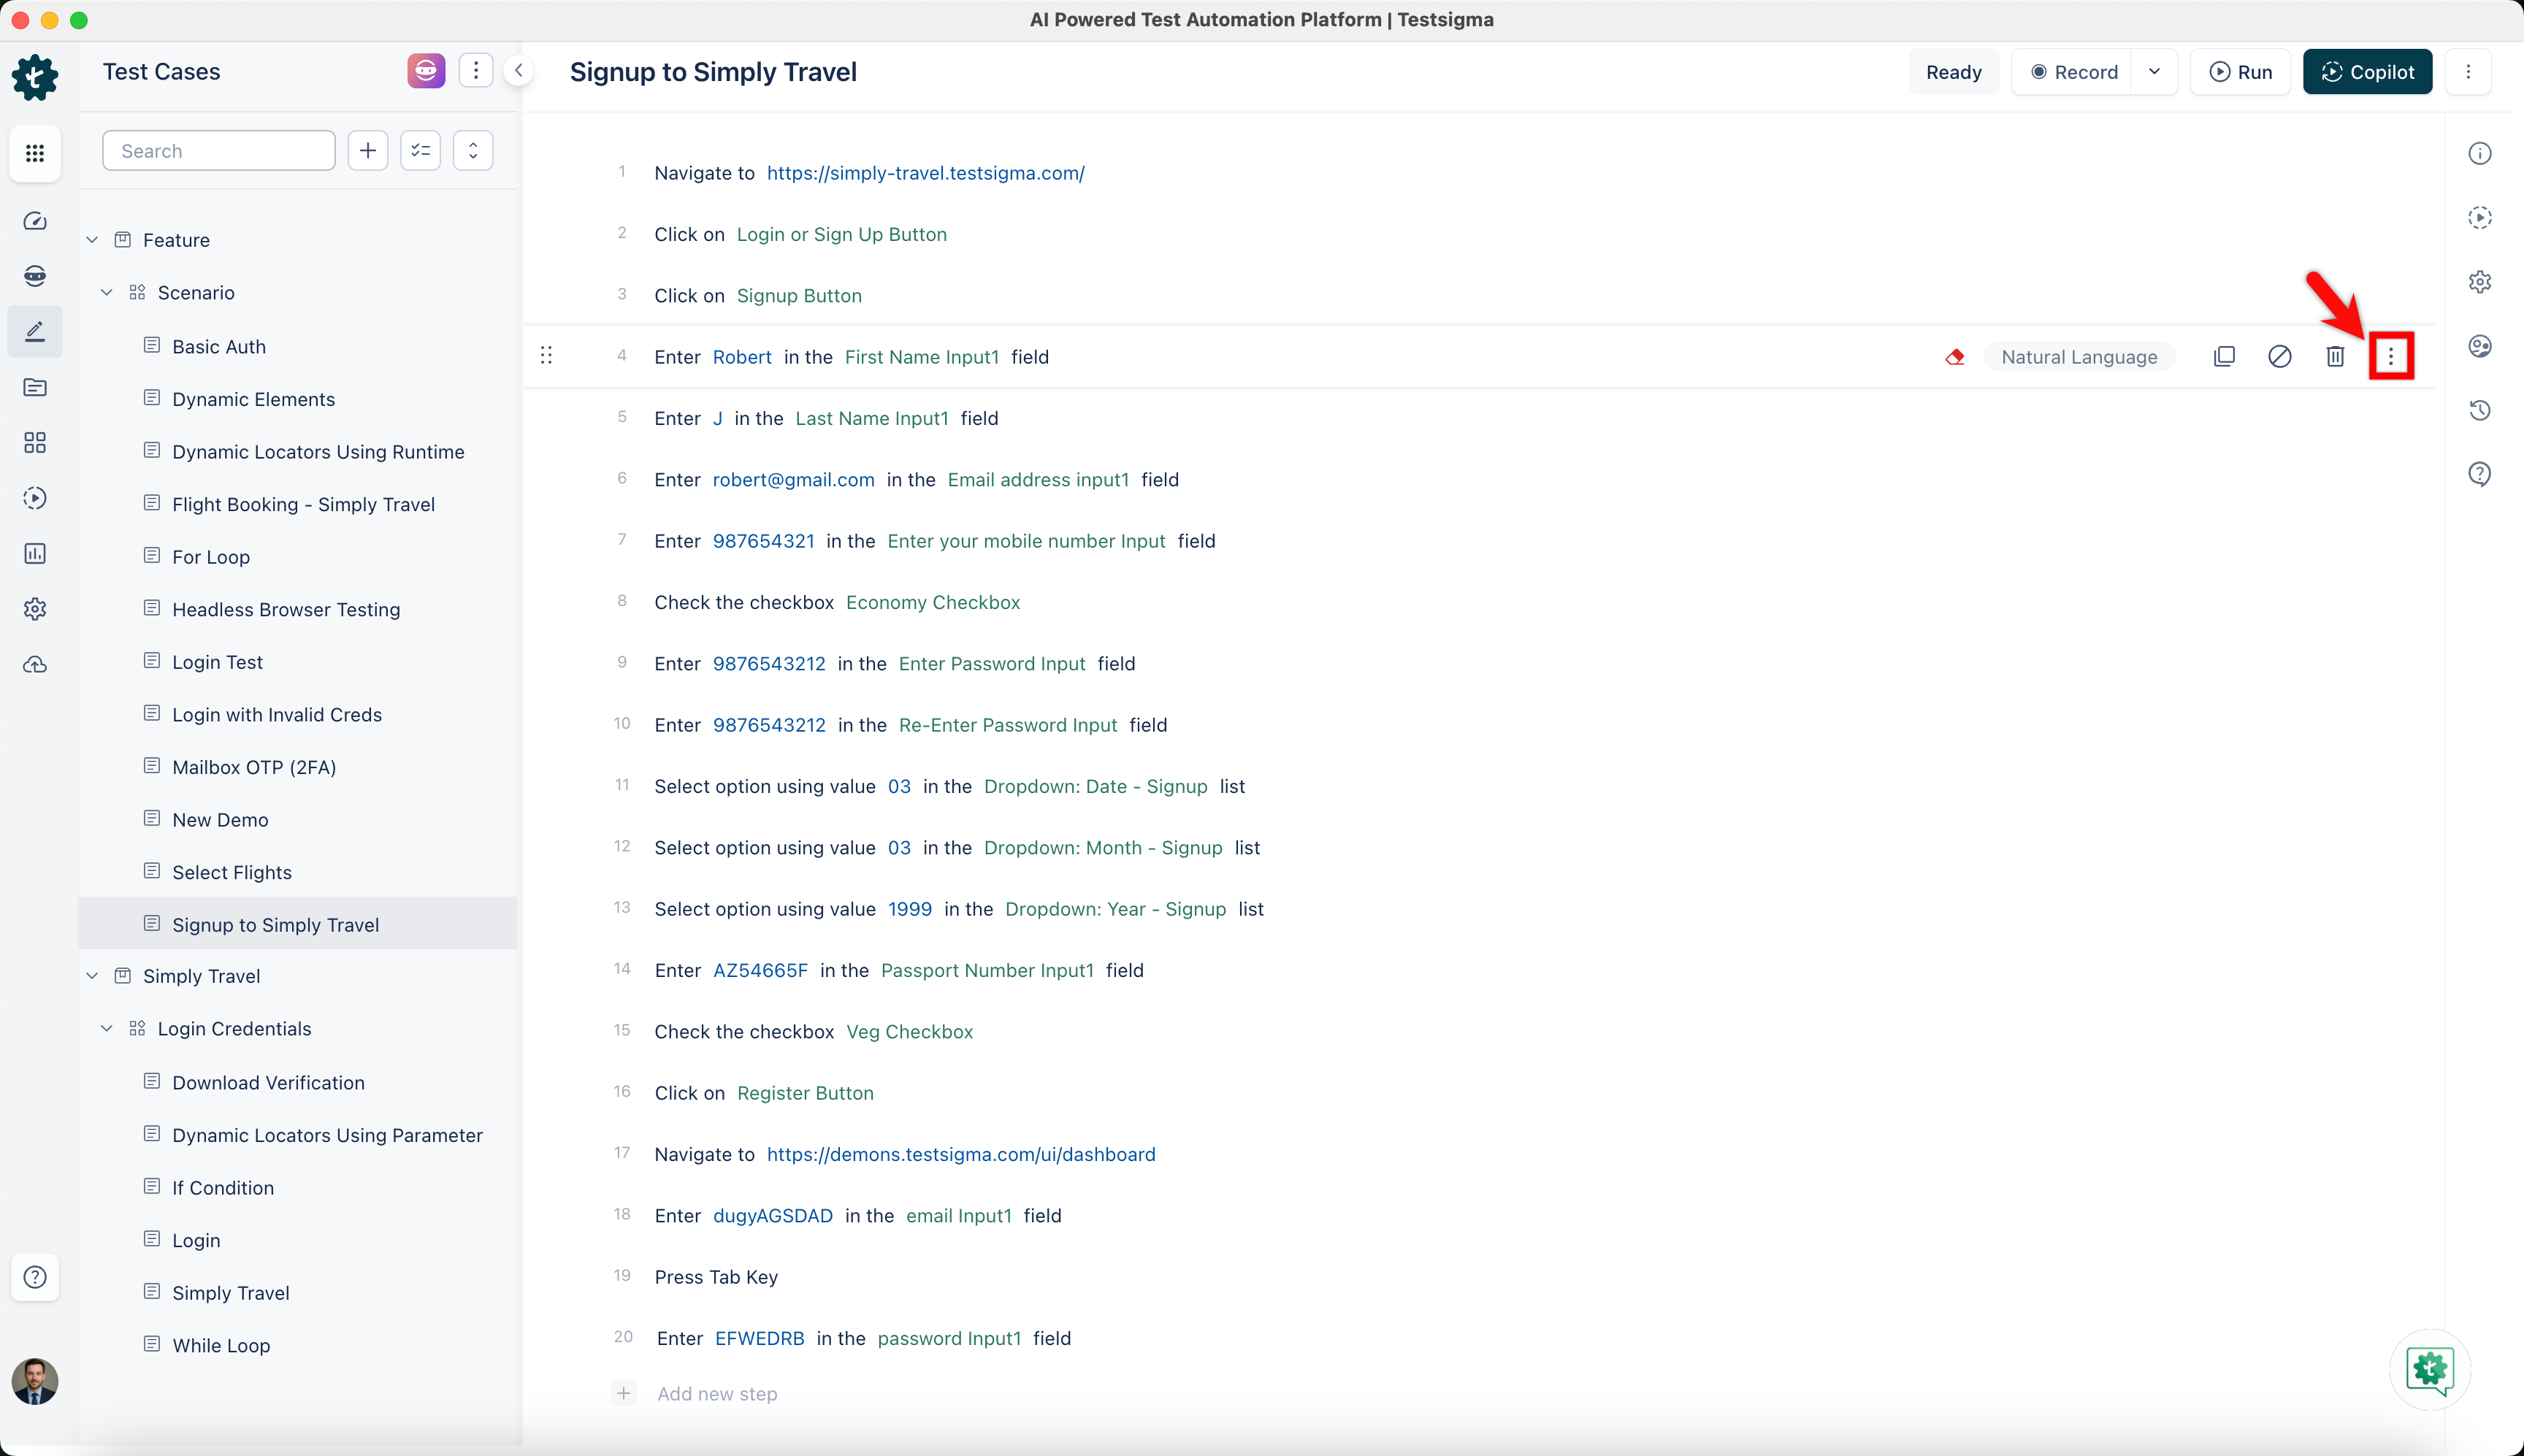This screenshot has height=1456, width=2524.
Task: Open the face icon in right rail
Action: point(2480,346)
